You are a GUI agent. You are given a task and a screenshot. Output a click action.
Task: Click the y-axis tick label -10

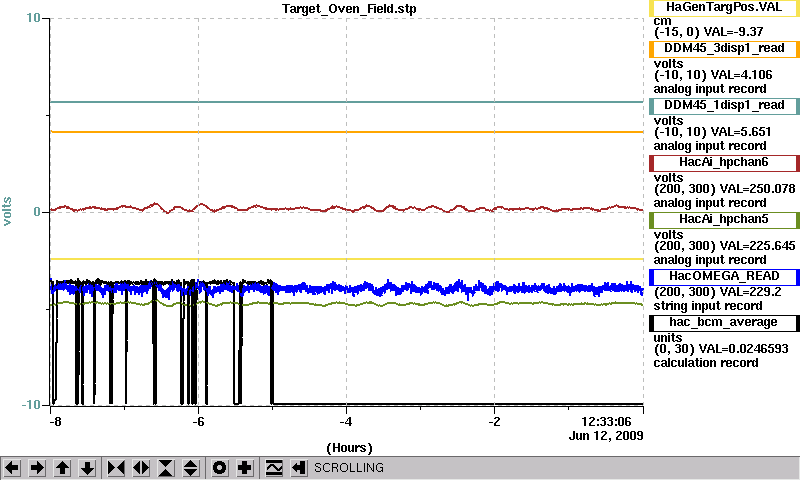coord(31,405)
